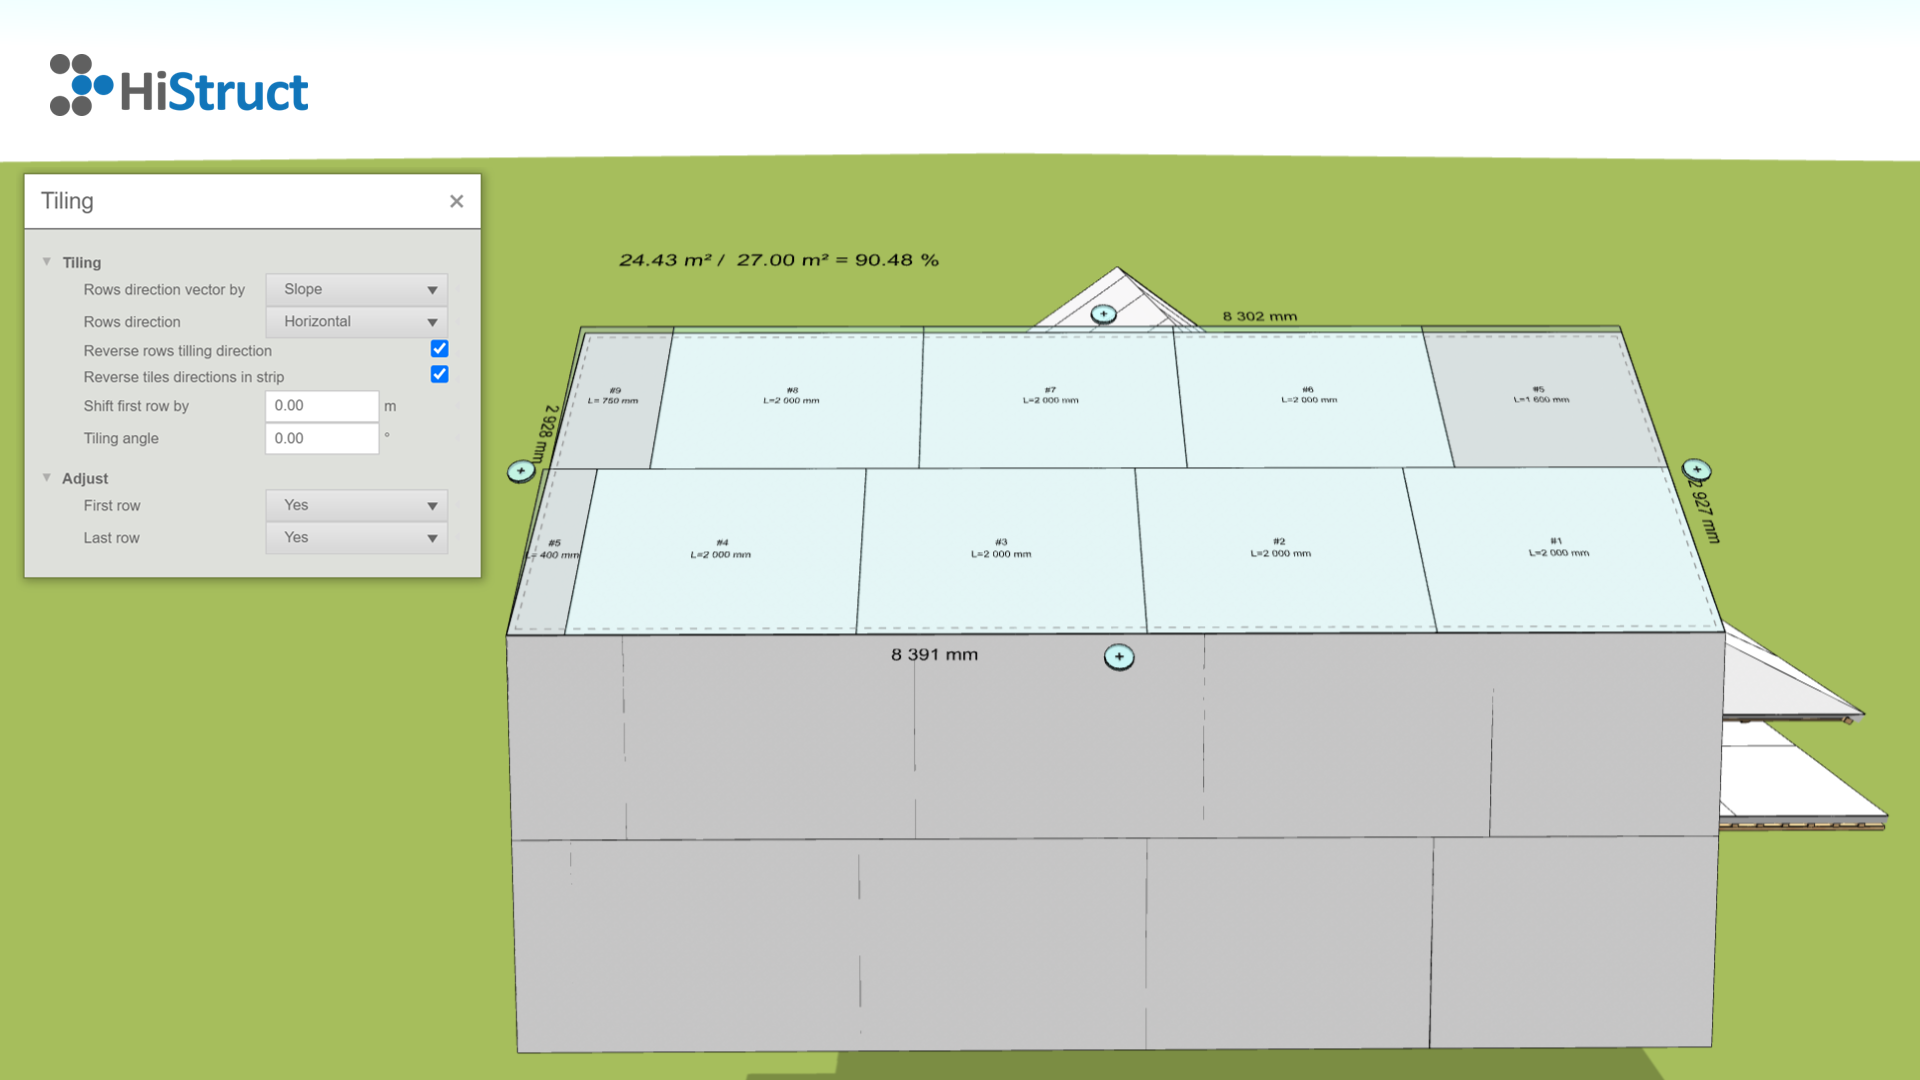Open the Last row dropdown

click(x=356, y=537)
